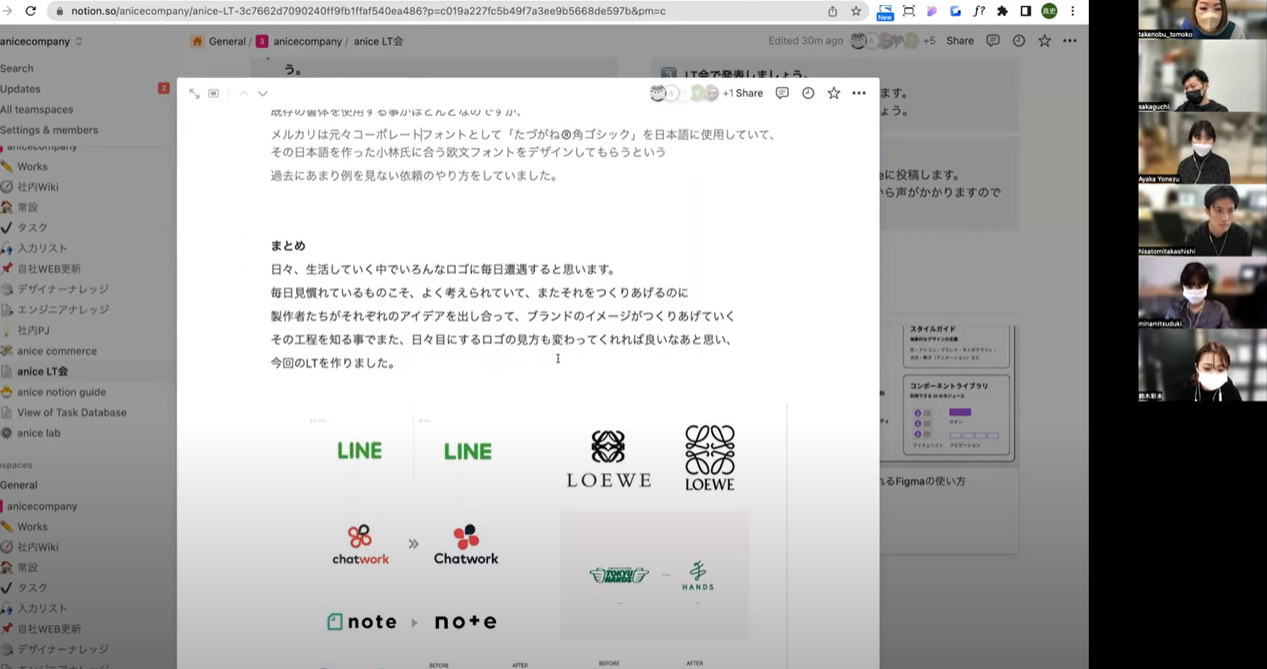Open background page three-dot menu

(x=1070, y=41)
